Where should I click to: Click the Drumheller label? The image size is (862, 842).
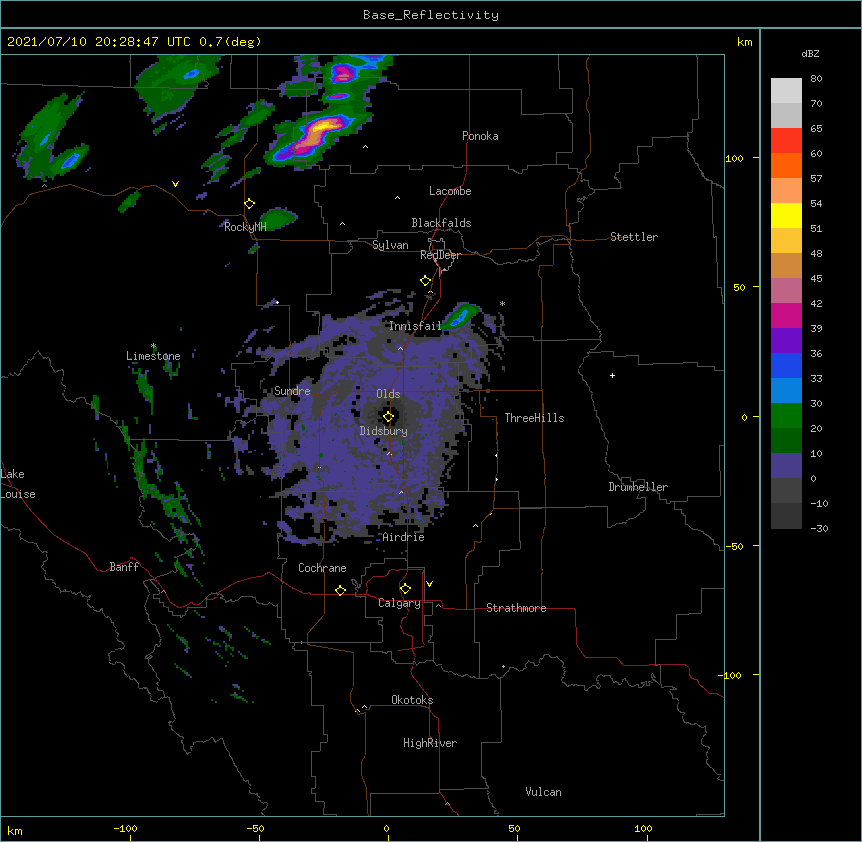click(638, 487)
